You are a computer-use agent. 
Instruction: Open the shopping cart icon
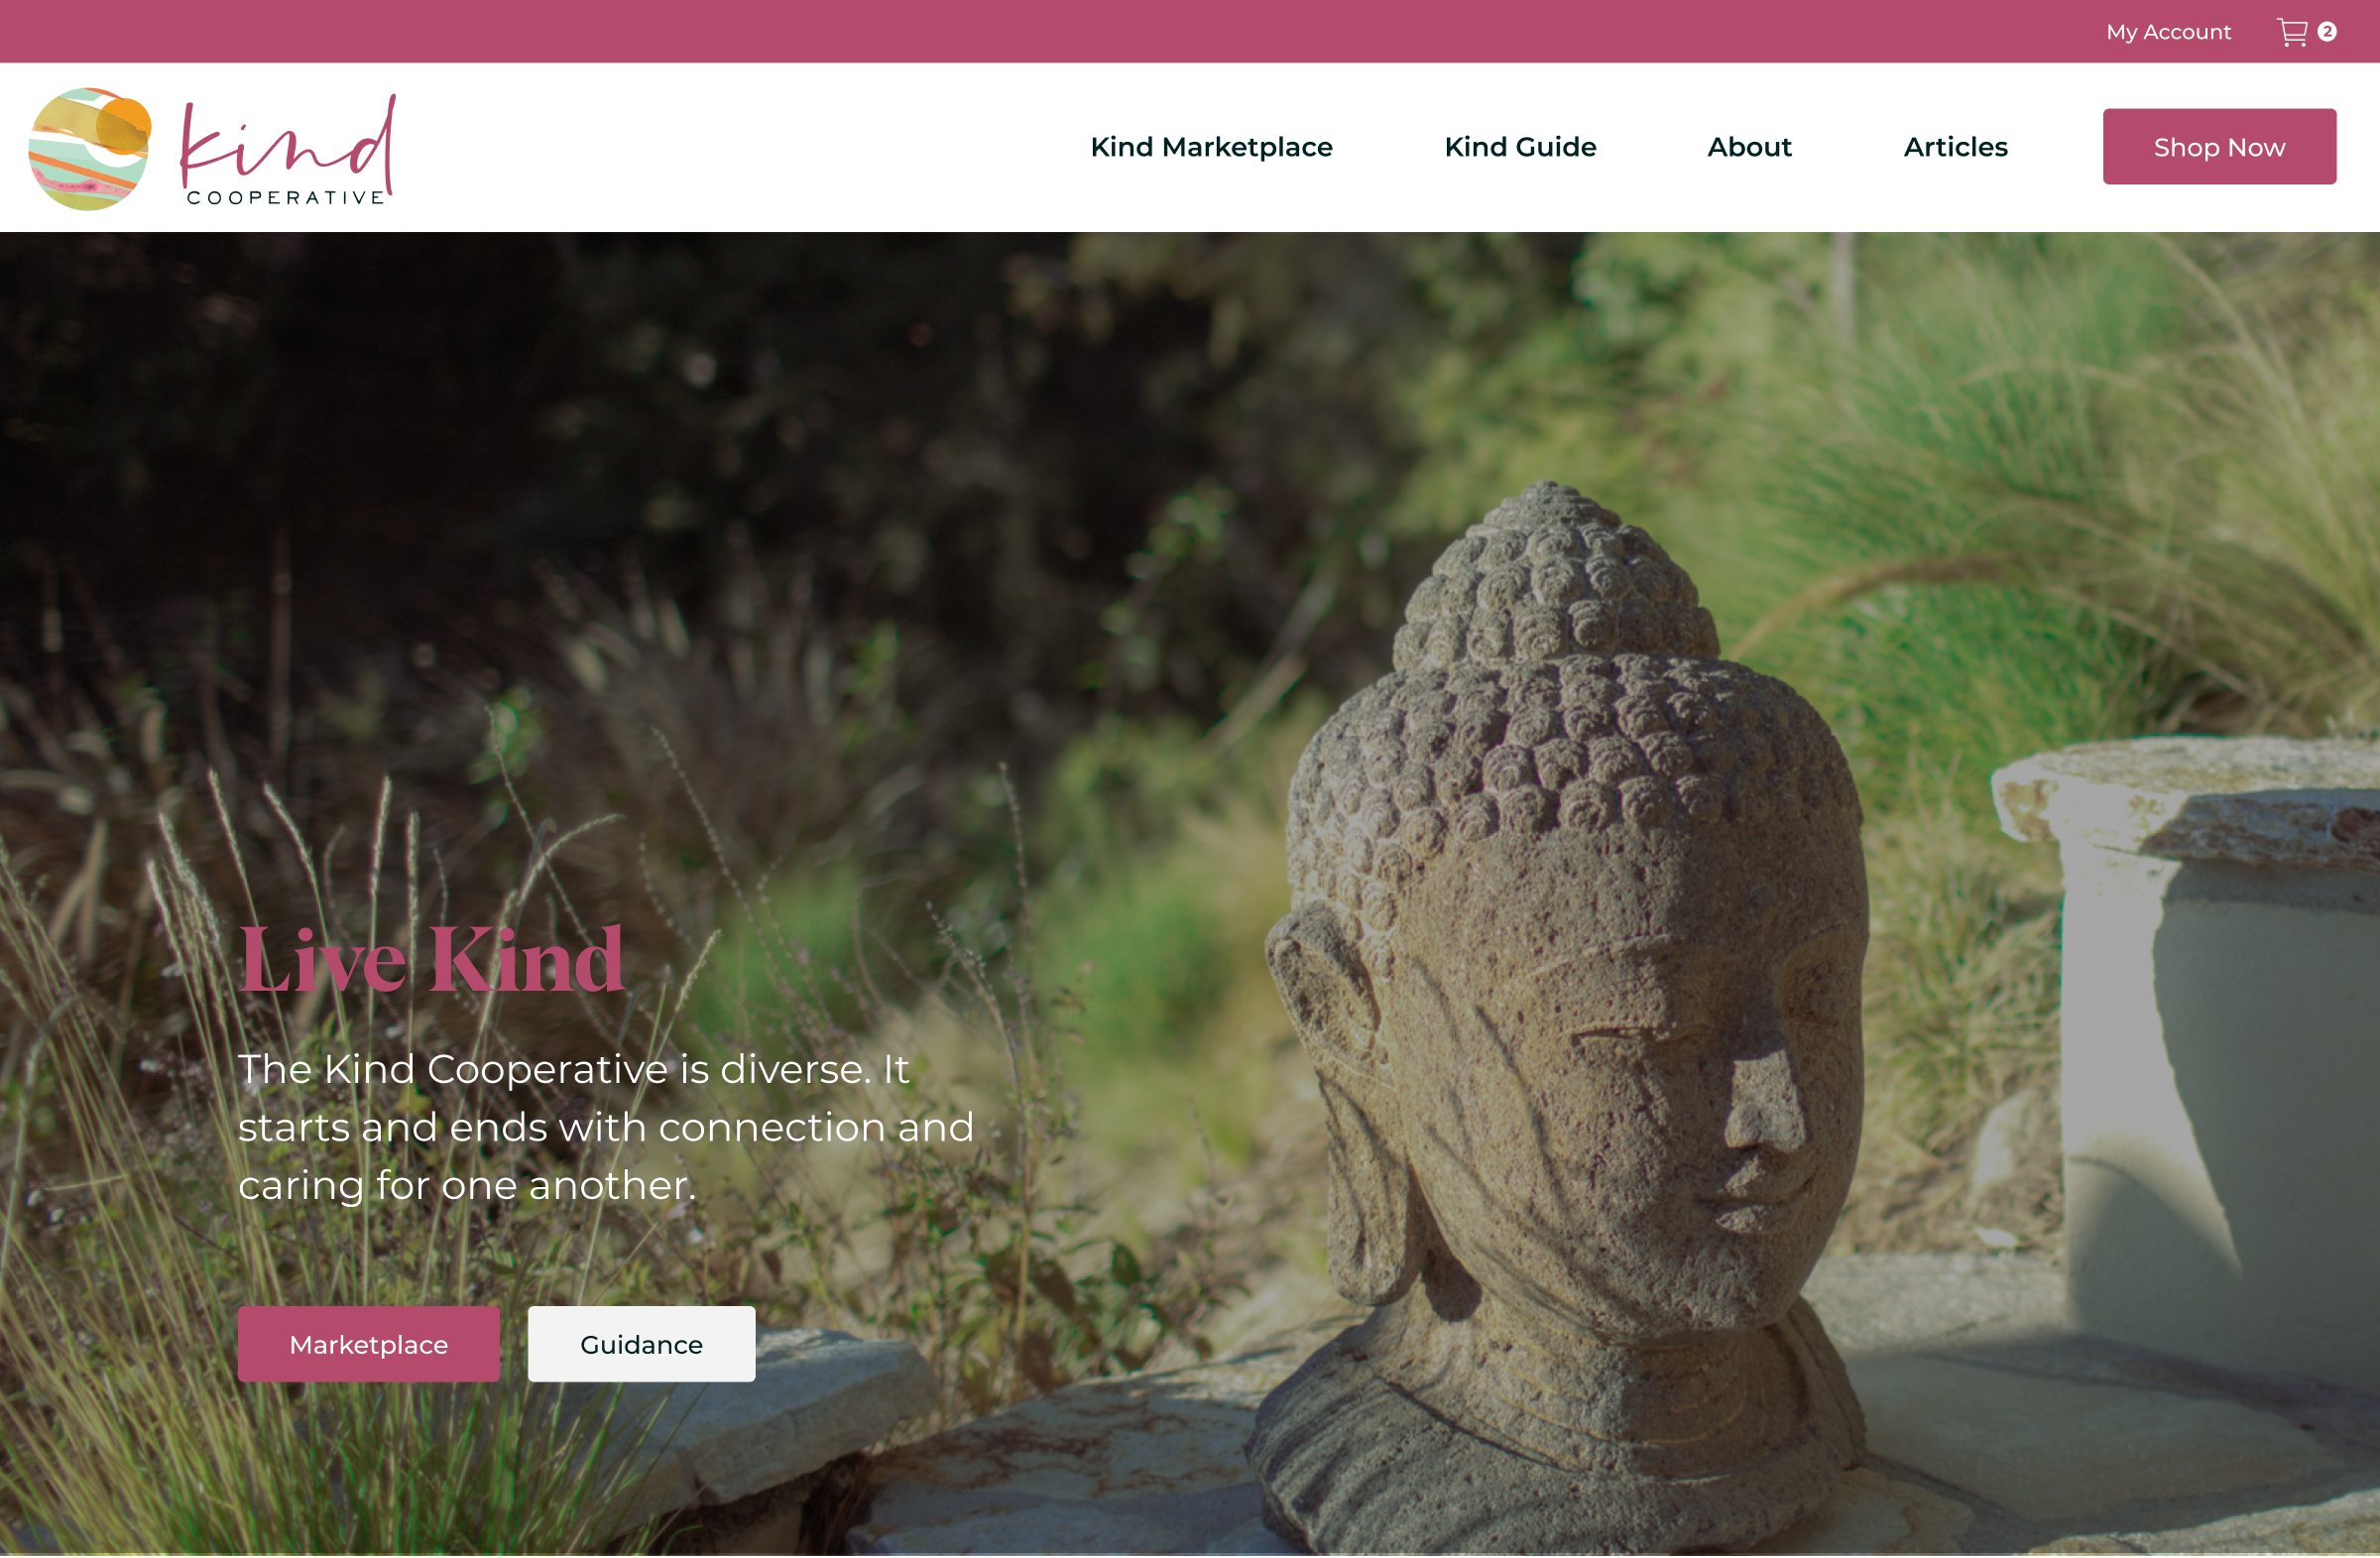coord(2292,32)
